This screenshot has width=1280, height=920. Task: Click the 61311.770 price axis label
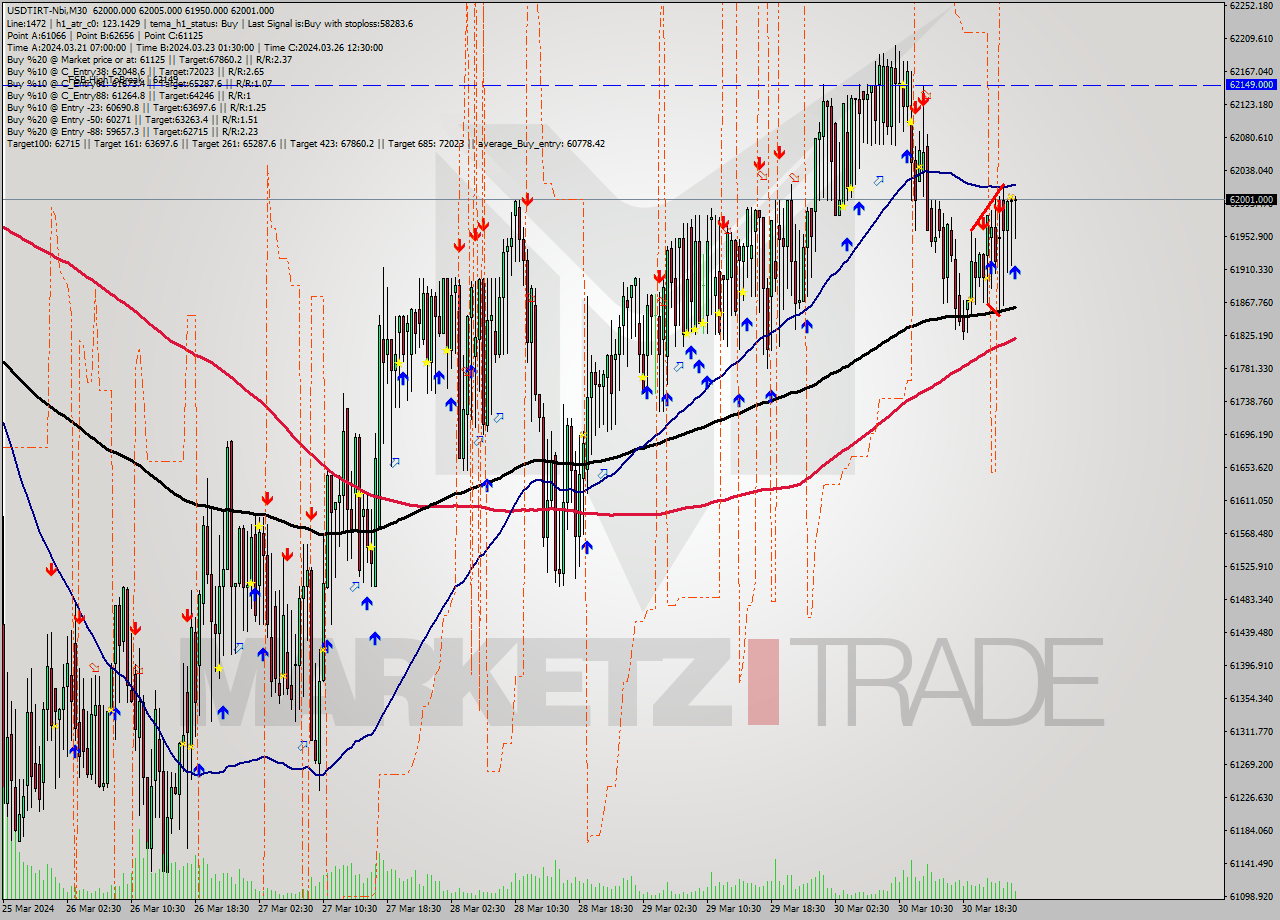tap(1251, 731)
